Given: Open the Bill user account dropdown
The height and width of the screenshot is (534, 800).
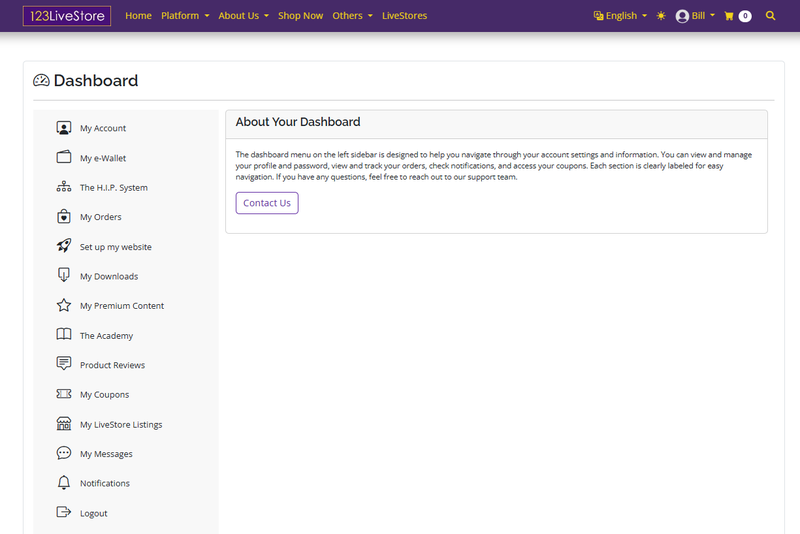Looking at the screenshot, I should pos(696,16).
